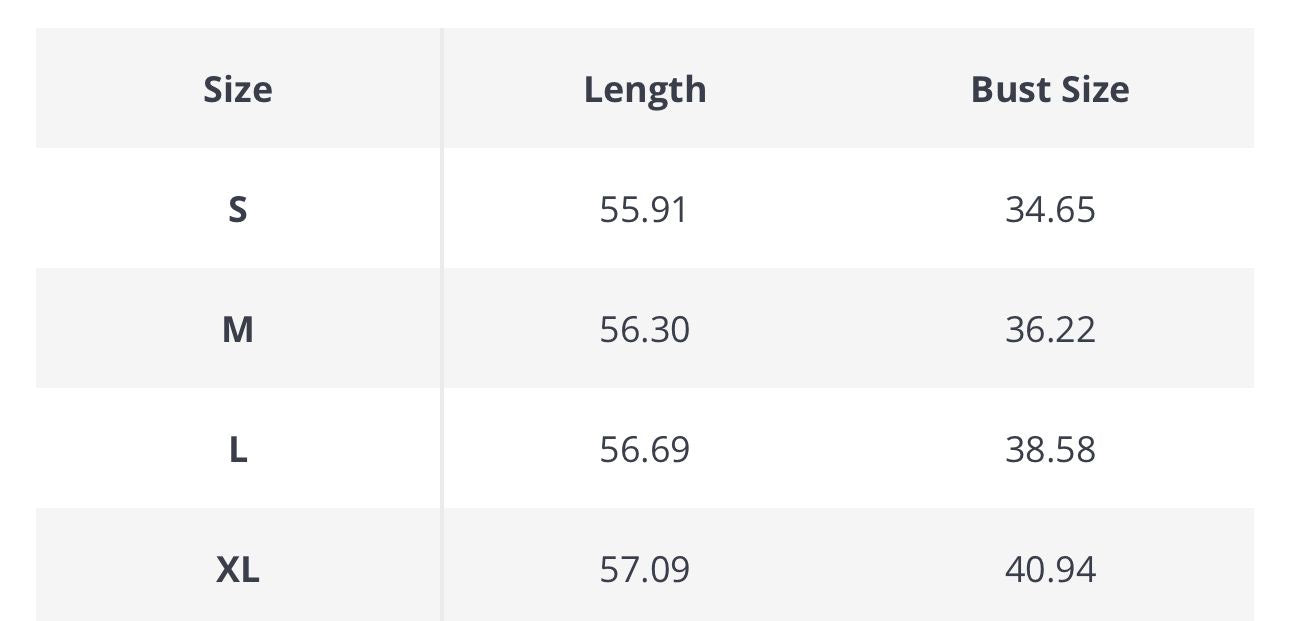Click the Length column header
Screen dimensions: 1290x621
[645, 90]
